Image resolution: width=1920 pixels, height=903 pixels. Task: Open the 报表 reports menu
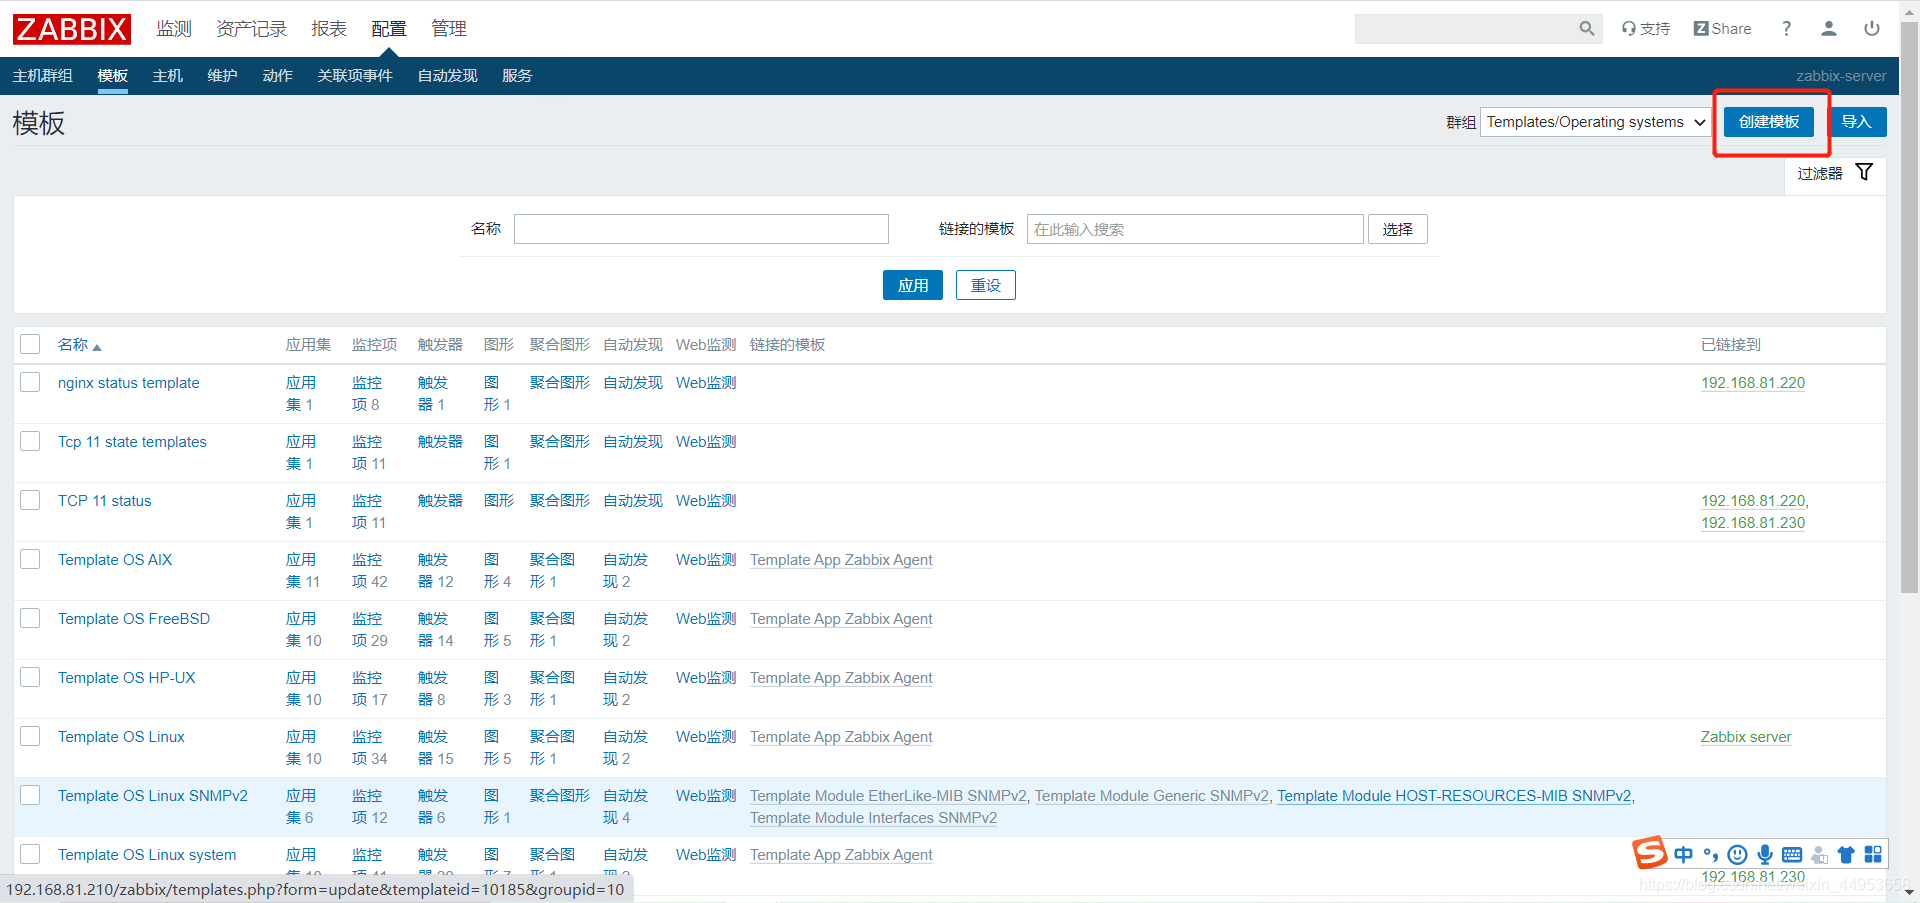pos(329,29)
